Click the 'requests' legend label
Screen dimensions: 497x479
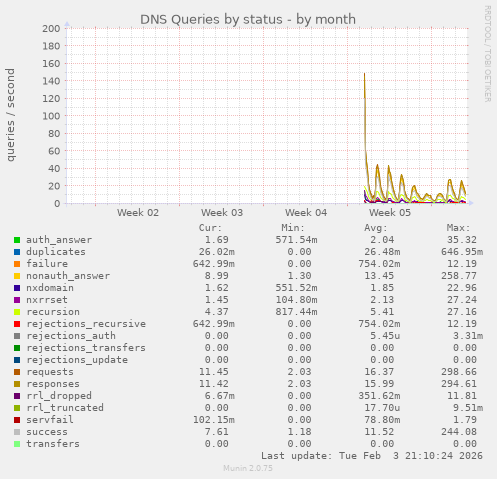[x=50, y=372]
